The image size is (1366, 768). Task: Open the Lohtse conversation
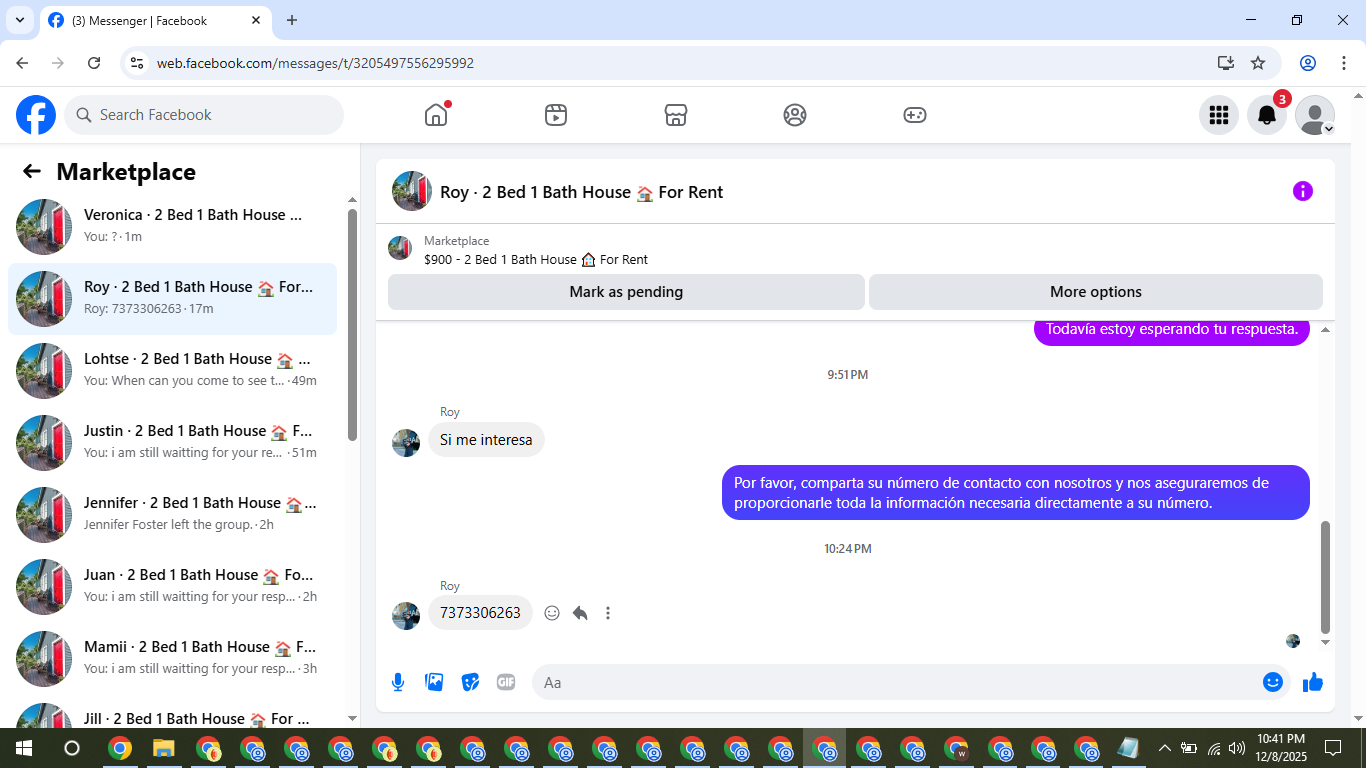[x=172, y=370]
